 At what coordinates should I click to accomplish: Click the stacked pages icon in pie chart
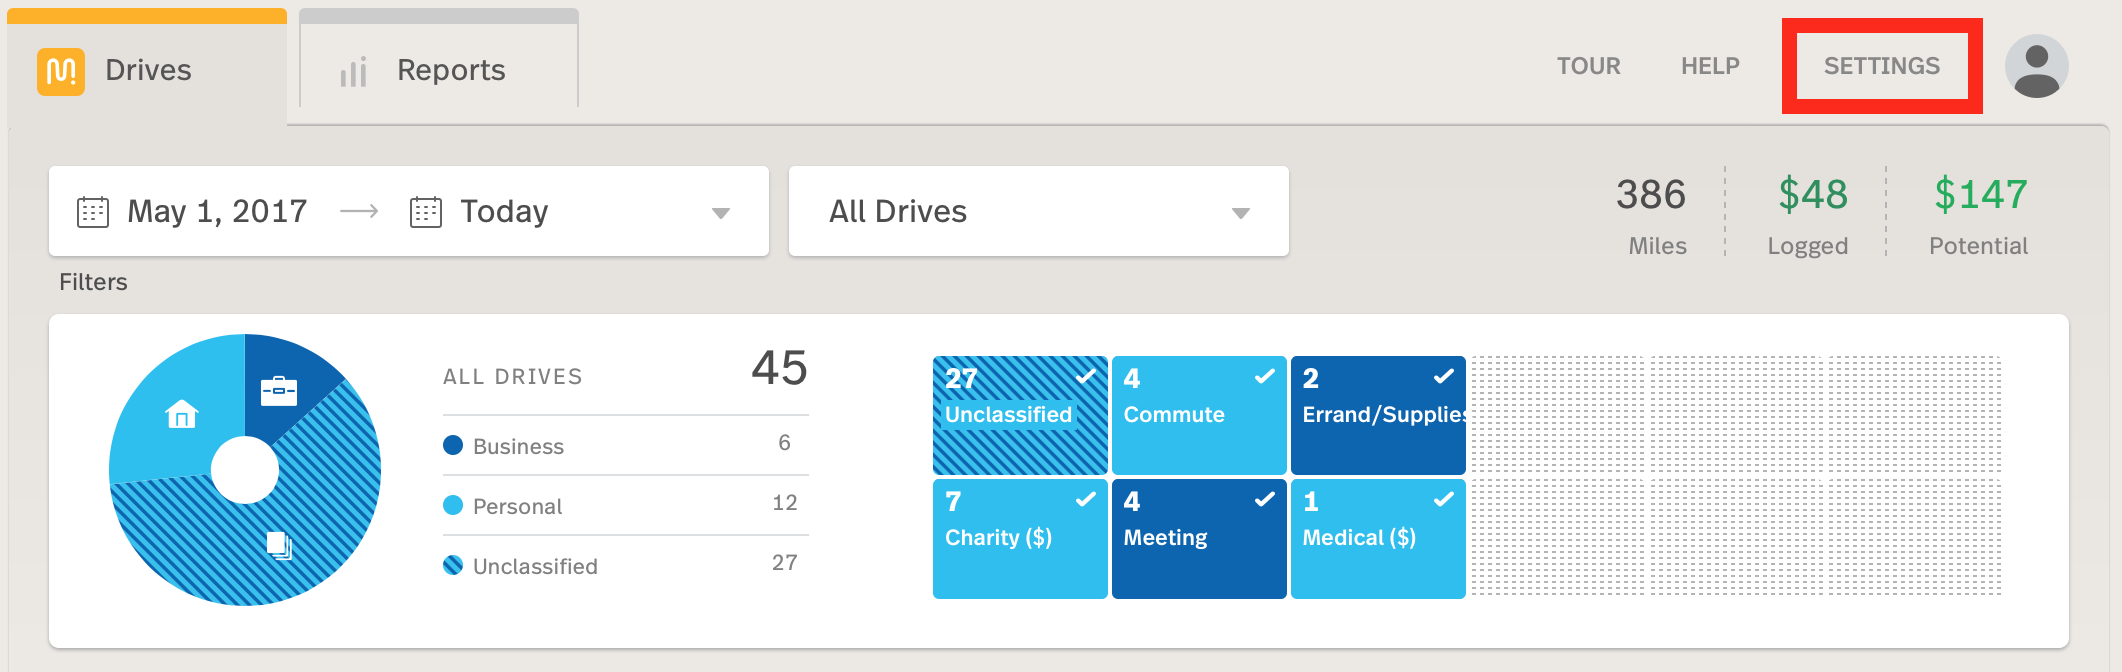[x=279, y=545]
